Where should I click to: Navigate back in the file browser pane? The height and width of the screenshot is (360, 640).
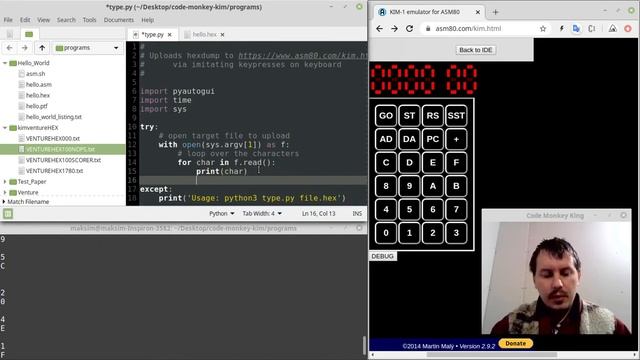coord(9,48)
